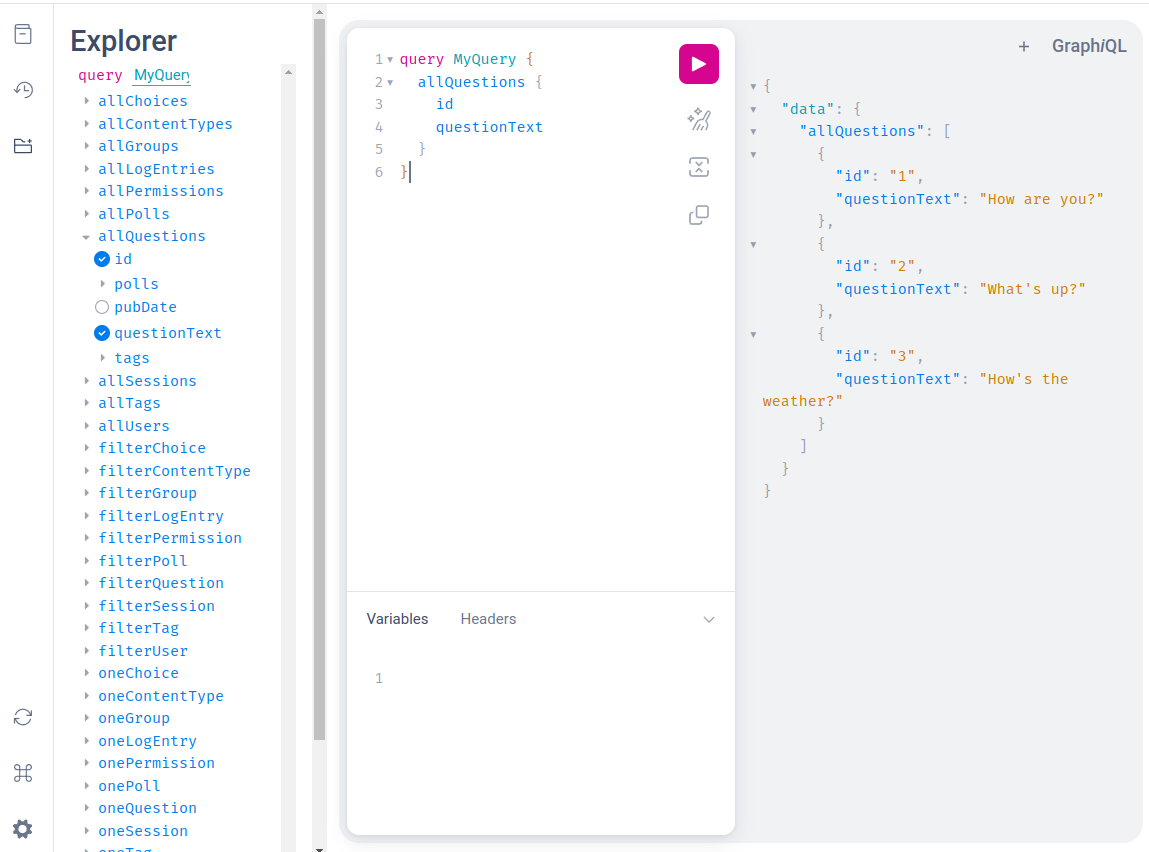Open settings gear icon
Viewport: 1149px width, 852px height.
coord(23,829)
